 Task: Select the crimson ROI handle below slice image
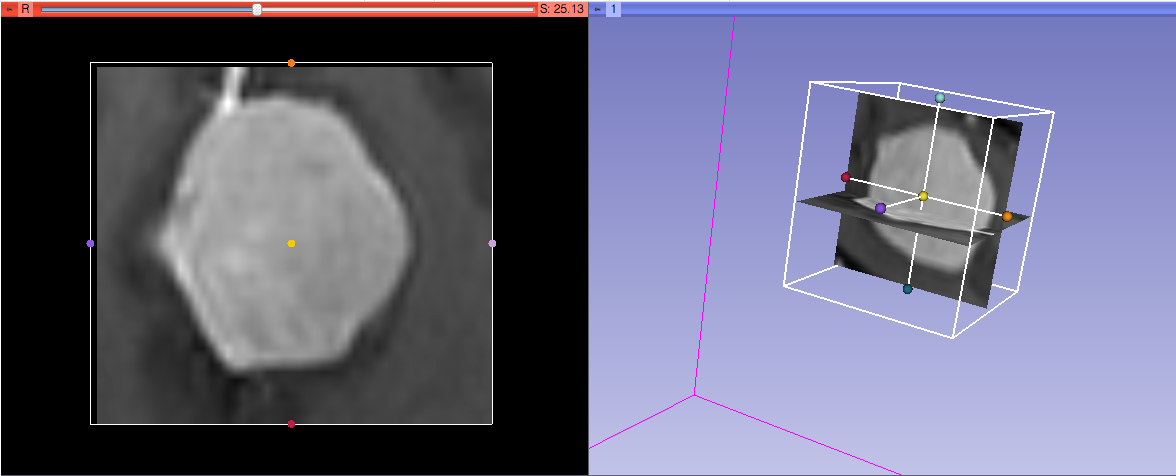pyautogui.click(x=291, y=424)
